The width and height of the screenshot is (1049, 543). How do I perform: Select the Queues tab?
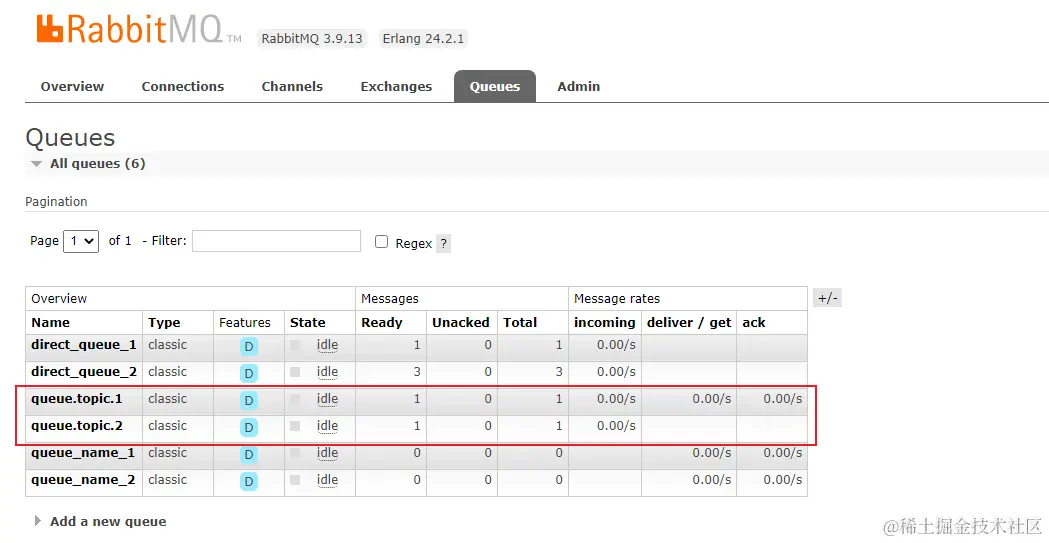495,86
